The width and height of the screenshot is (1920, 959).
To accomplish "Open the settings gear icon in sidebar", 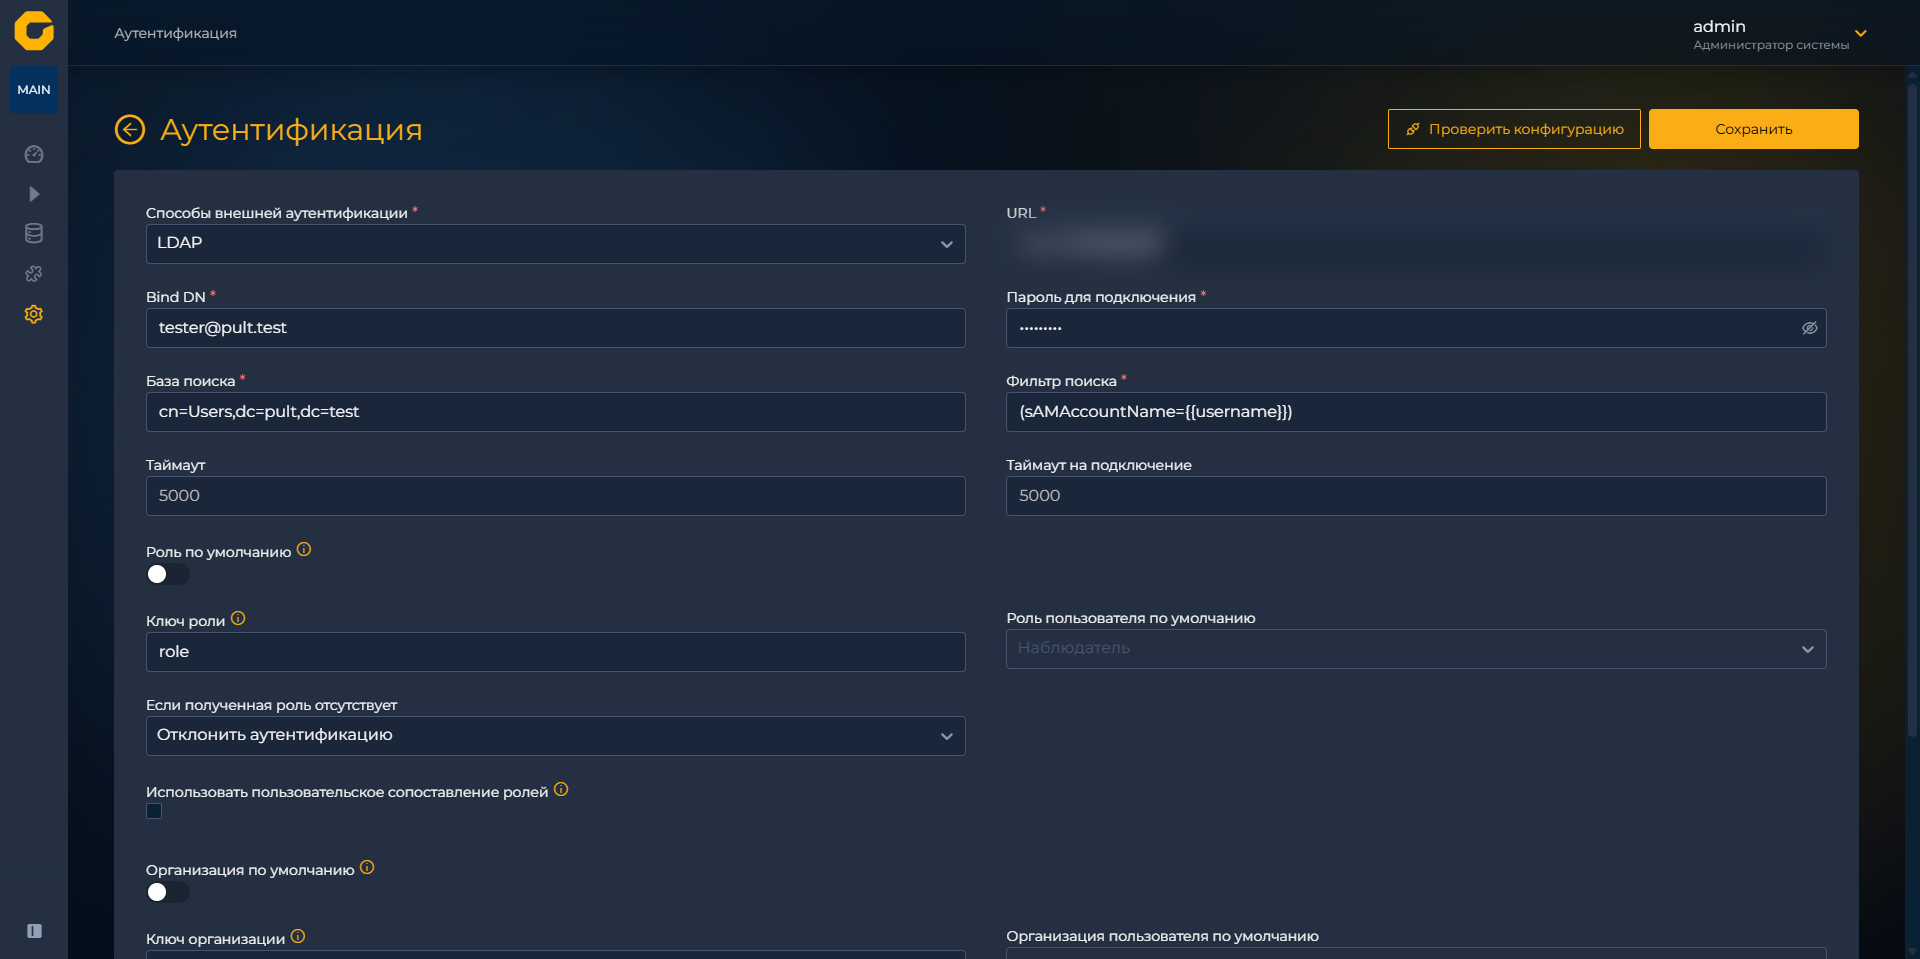I will (34, 314).
